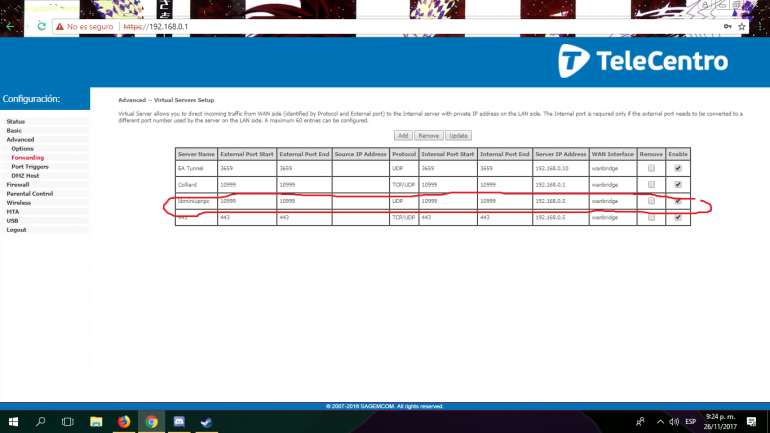Screen dimensions: 770x433
Task: Click the Add button
Action: pyautogui.click(x=403, y=135)
